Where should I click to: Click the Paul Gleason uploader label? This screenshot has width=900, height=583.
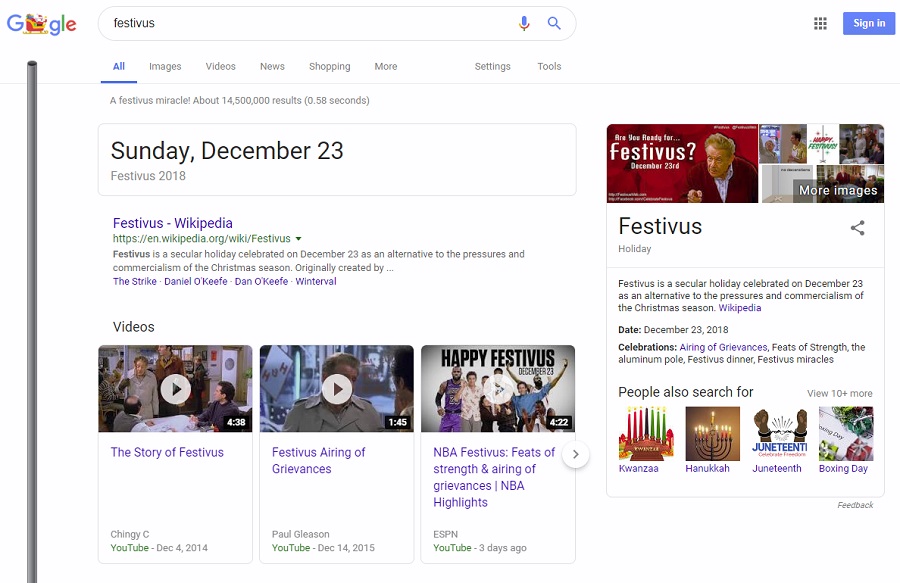pos(301,534)
